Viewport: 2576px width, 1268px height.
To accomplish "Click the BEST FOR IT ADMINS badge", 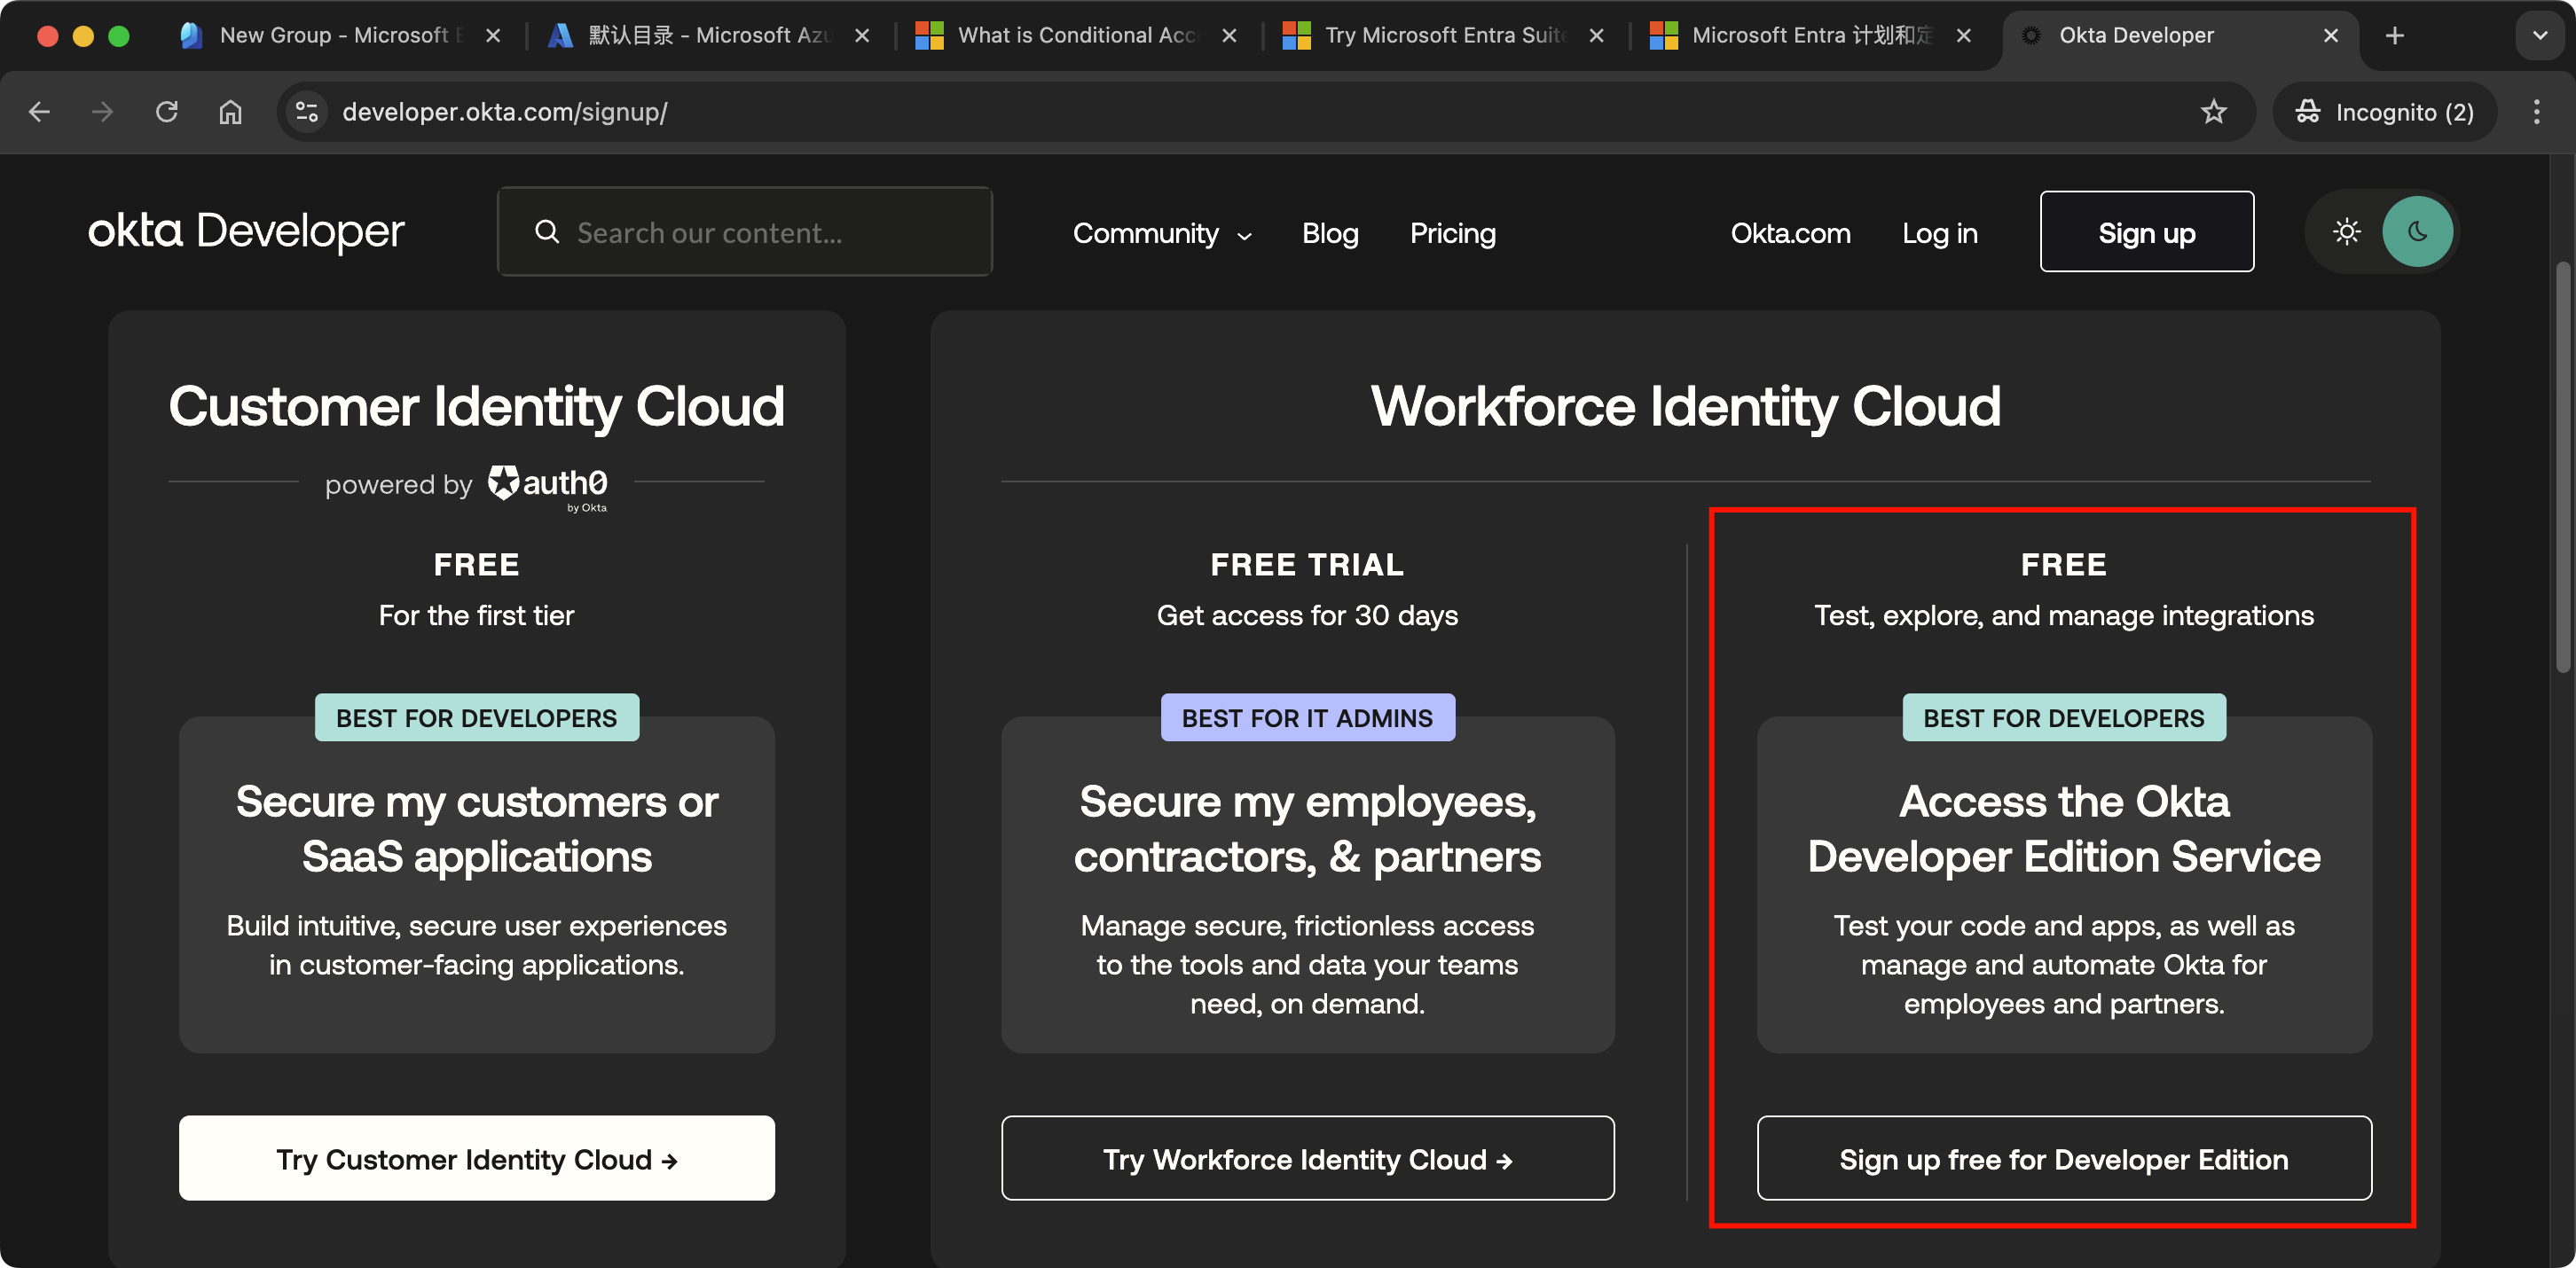I will pos(1307,717).
